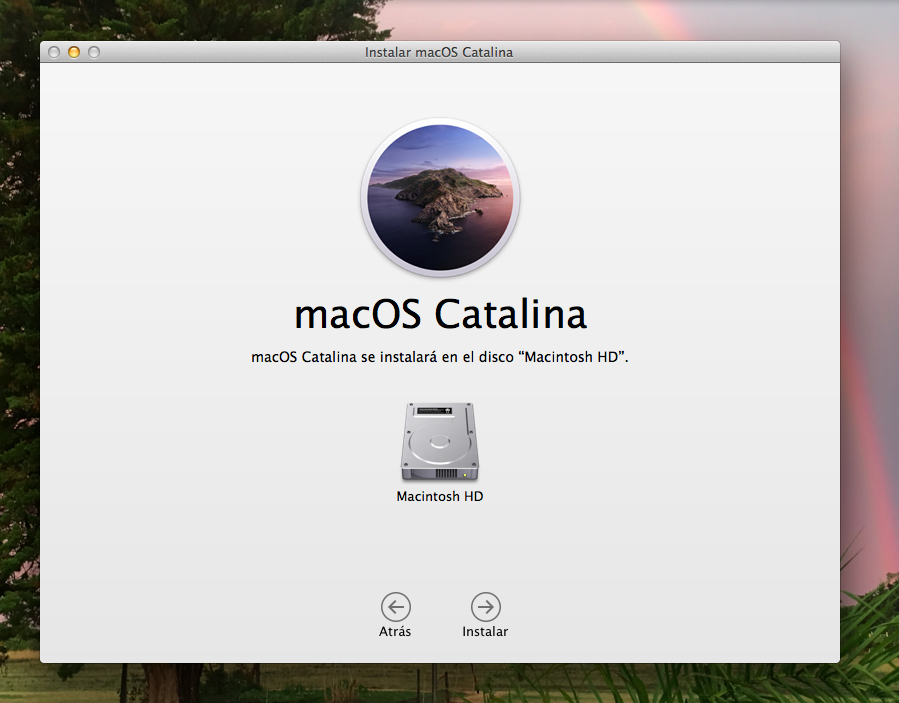Viewport: 899px width, 703px height.
Task: Minimize the installer with the yellow button
Action: coord(74,52)
